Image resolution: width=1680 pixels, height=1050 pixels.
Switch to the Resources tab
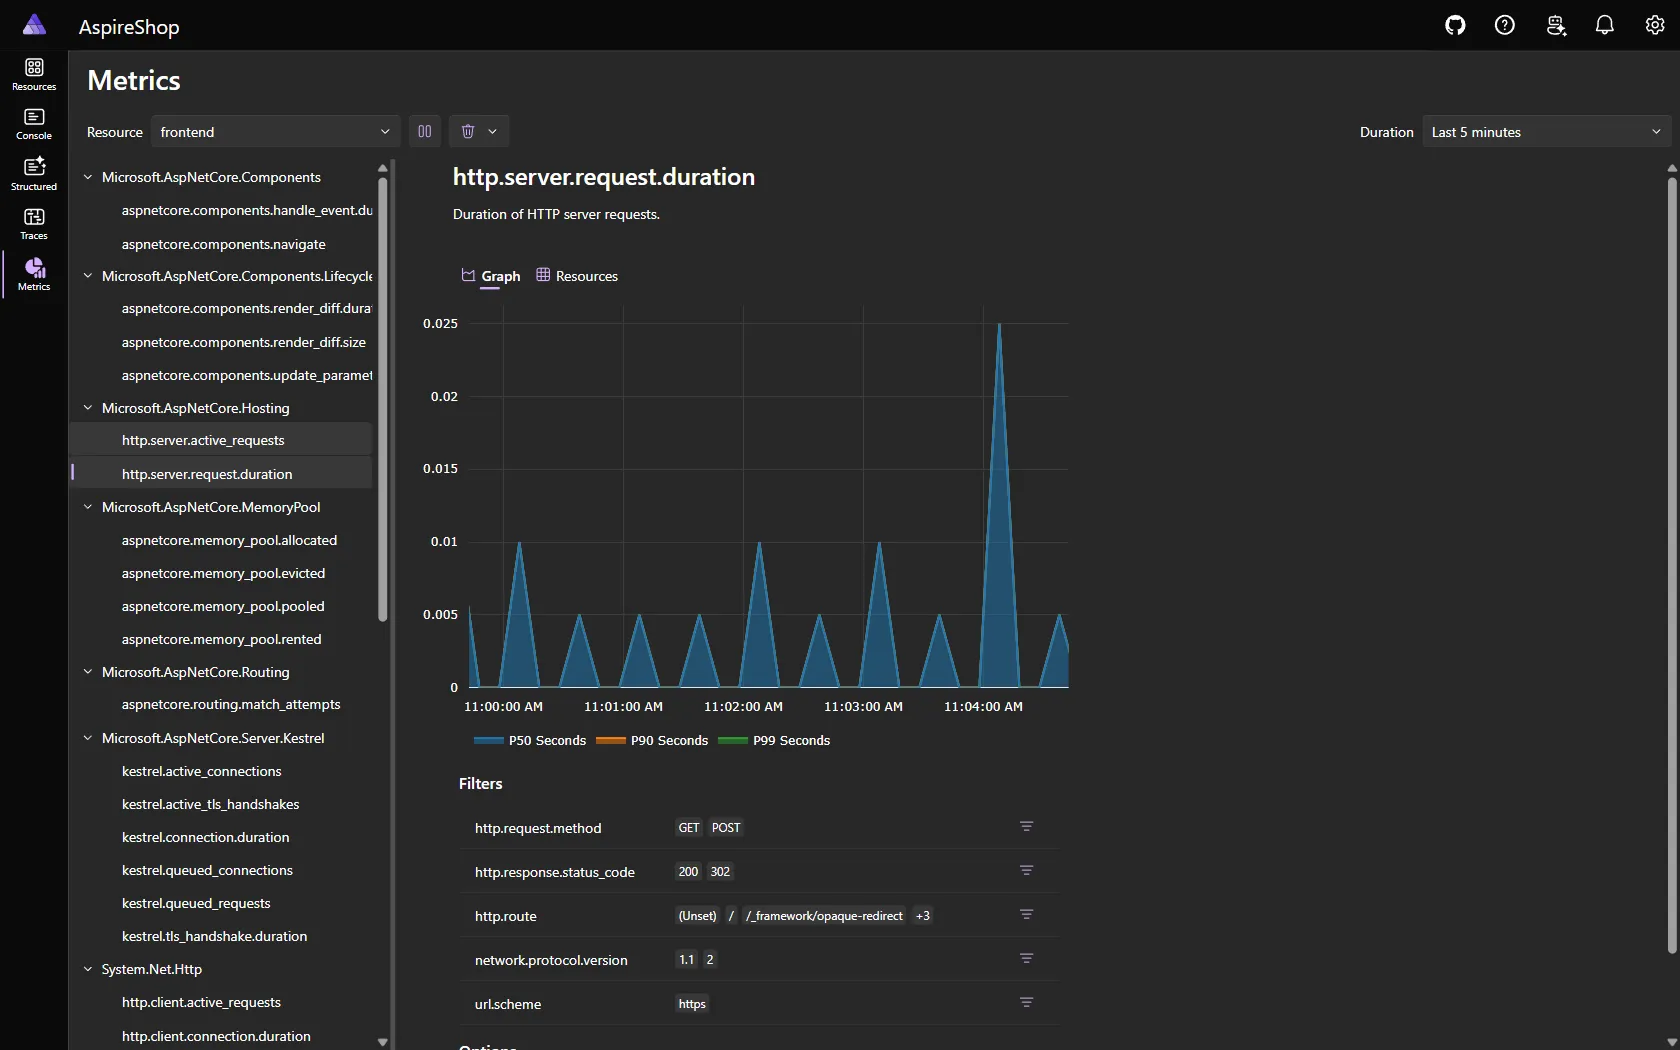[577, 276]
